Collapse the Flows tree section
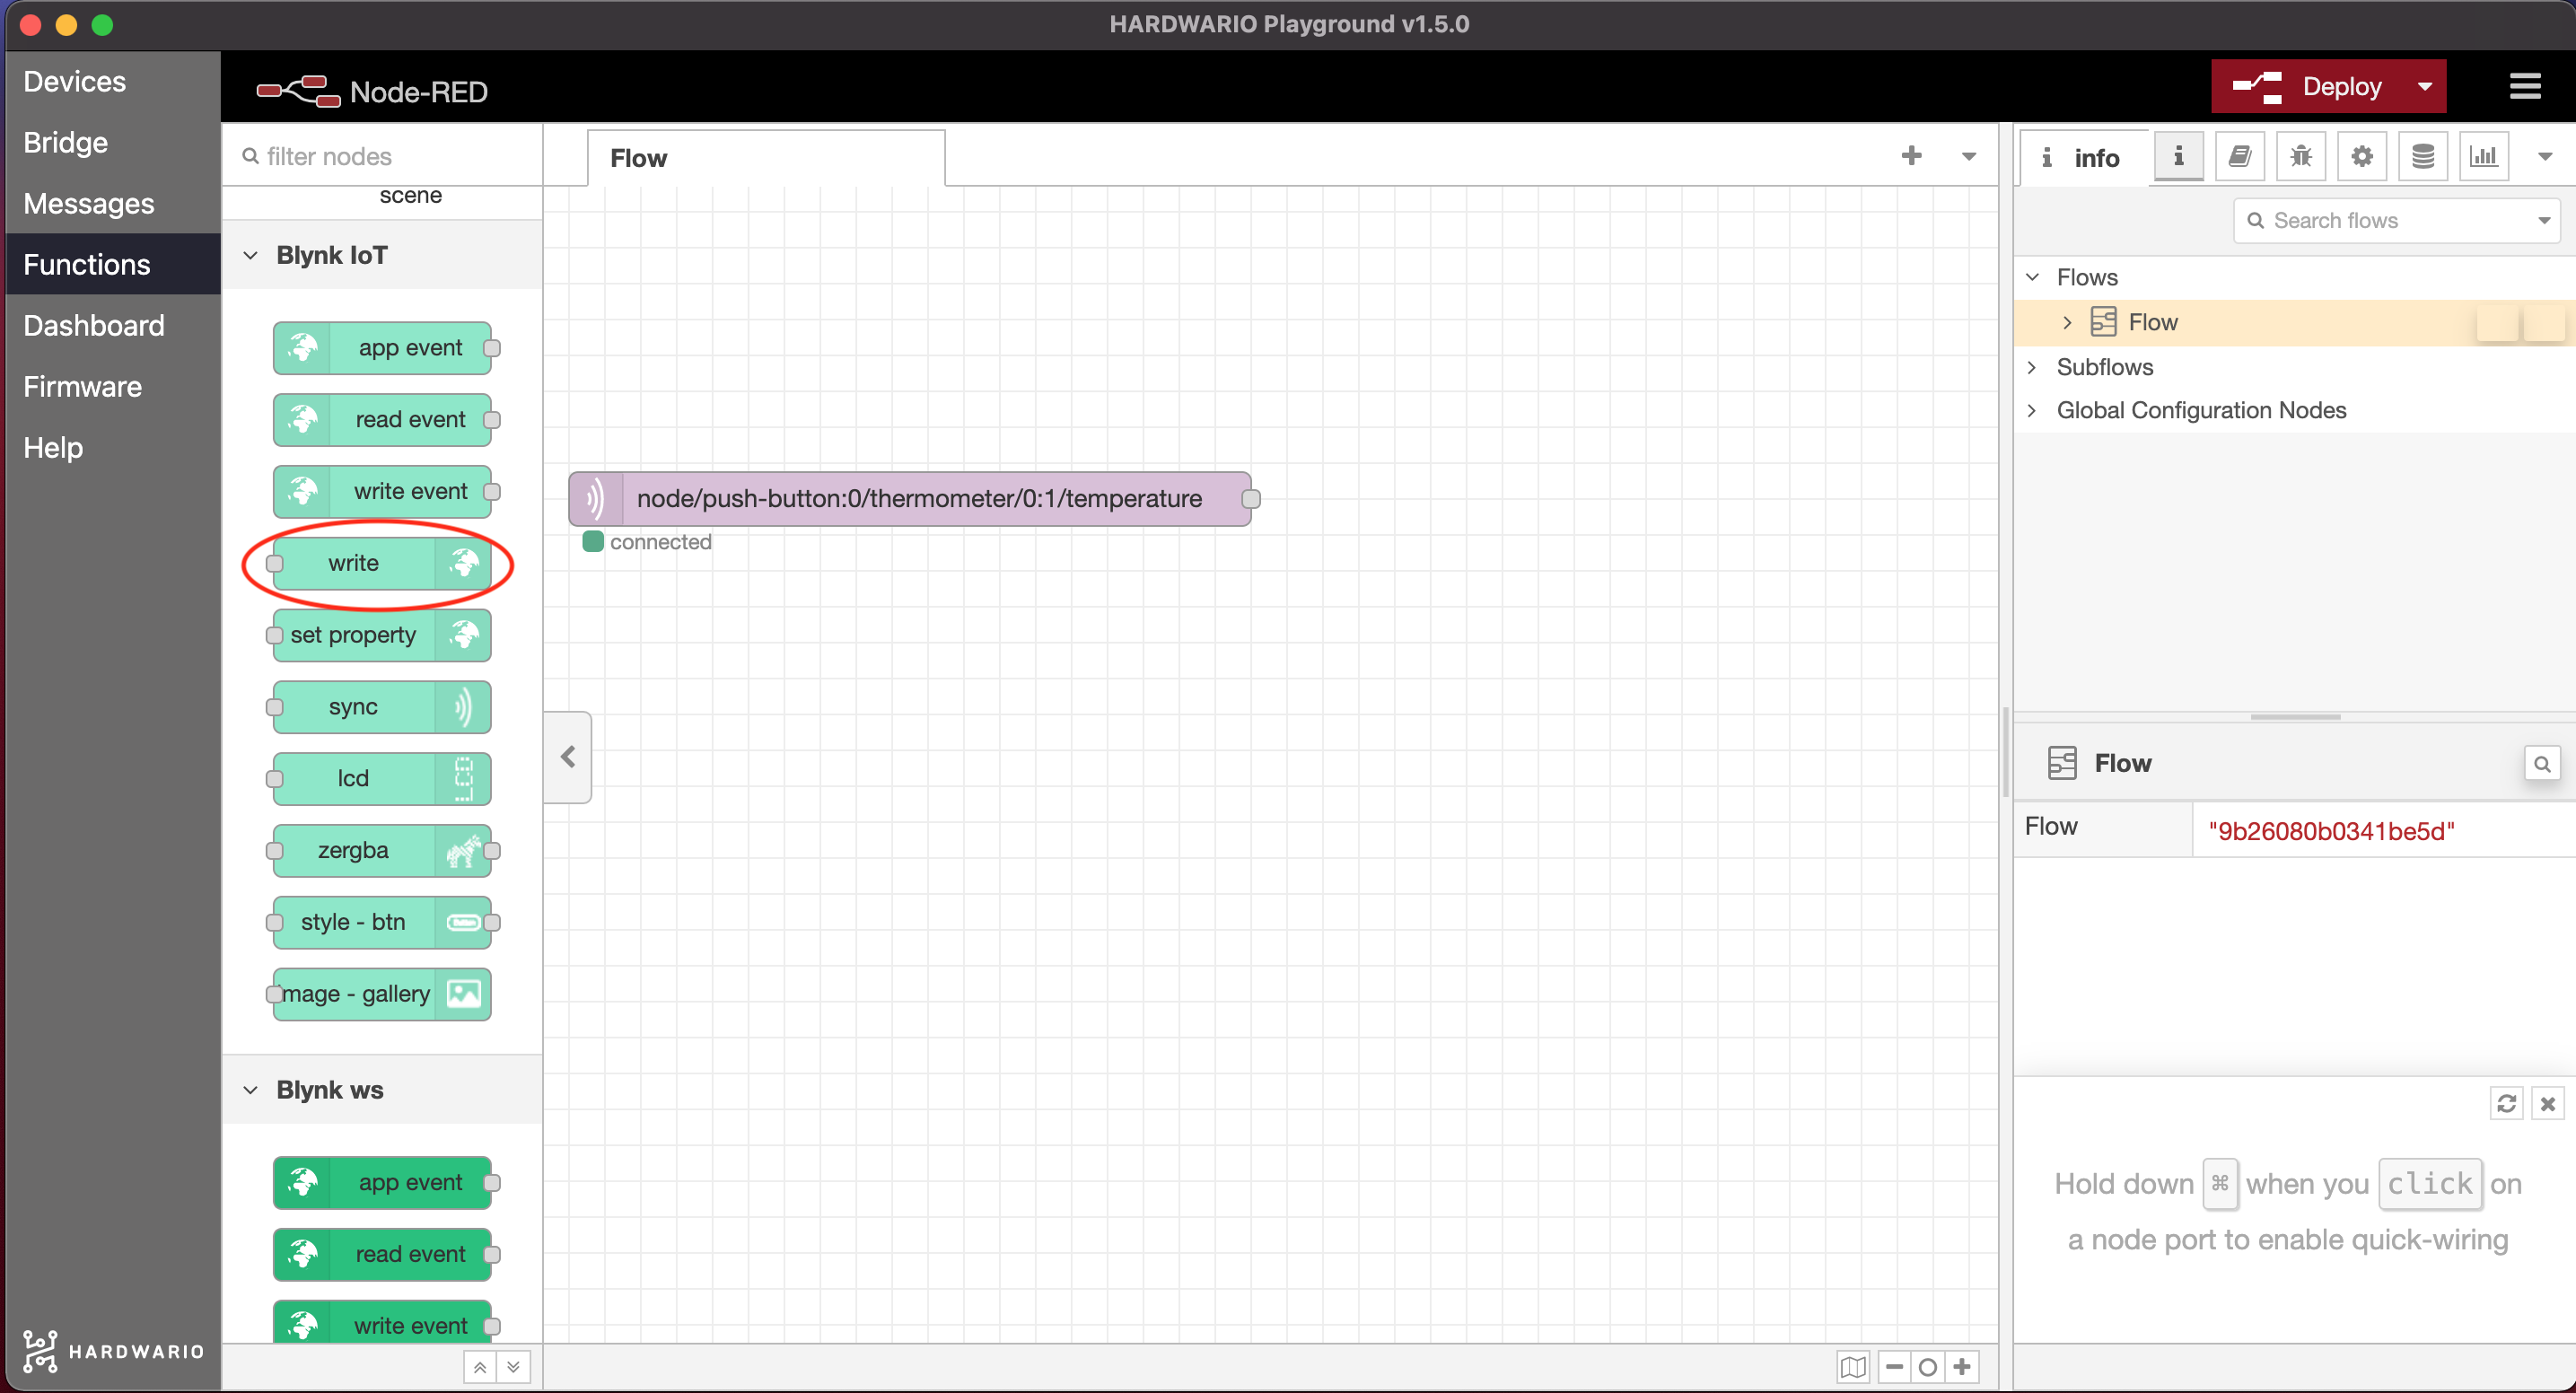The height and width of the screenshot is (1393, 2576). tap(2032, 277)
